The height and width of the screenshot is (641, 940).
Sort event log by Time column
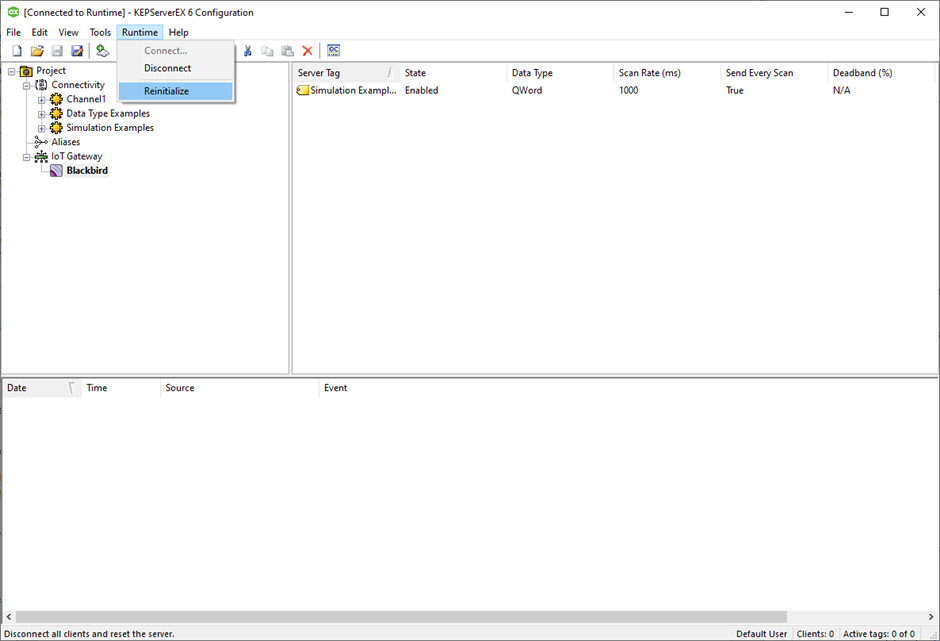click(121, 388)
